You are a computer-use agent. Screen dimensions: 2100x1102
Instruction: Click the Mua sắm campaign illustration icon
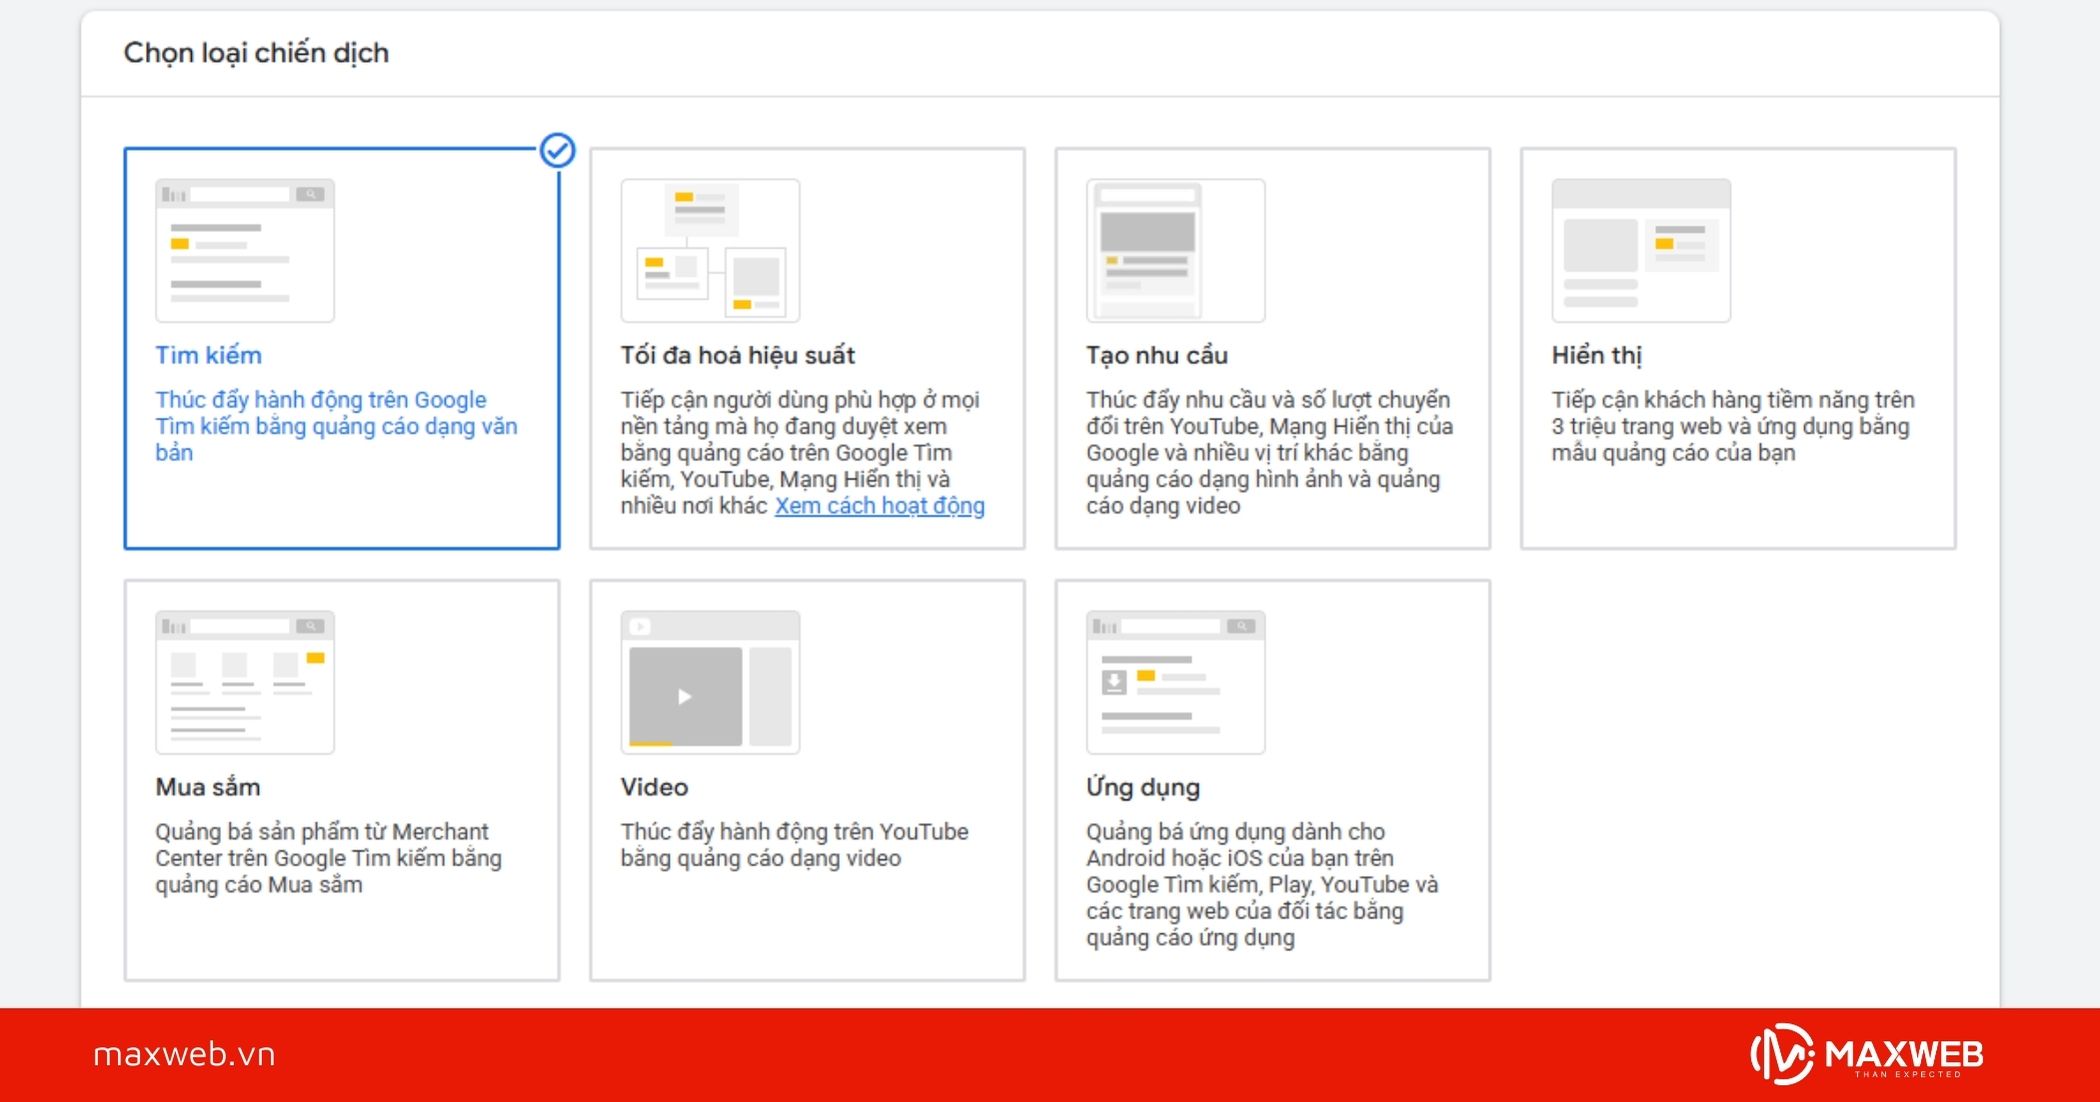(x=245, y=683)
